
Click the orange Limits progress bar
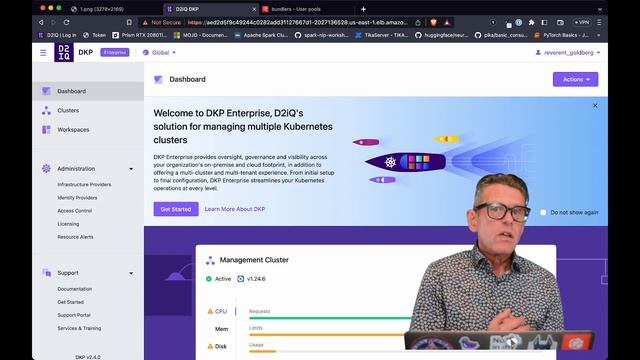point(327,335)
